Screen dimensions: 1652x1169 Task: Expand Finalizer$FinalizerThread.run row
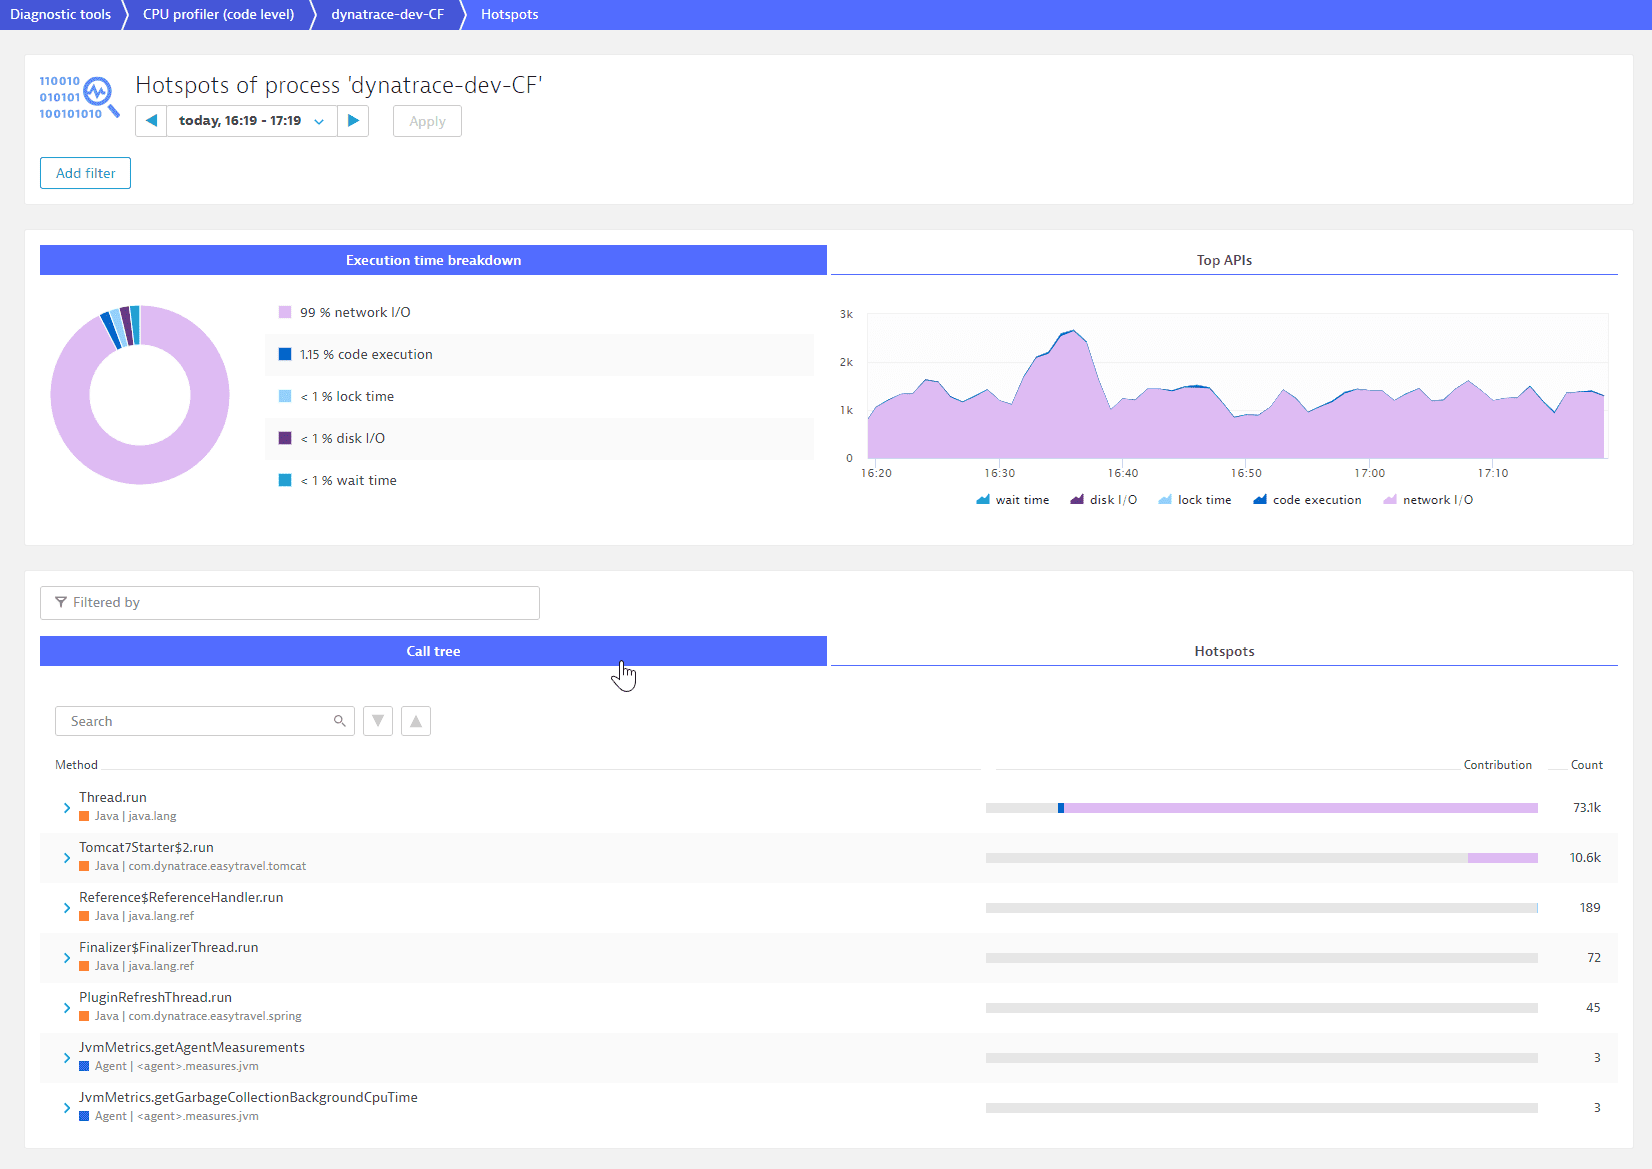pos(67,958)
